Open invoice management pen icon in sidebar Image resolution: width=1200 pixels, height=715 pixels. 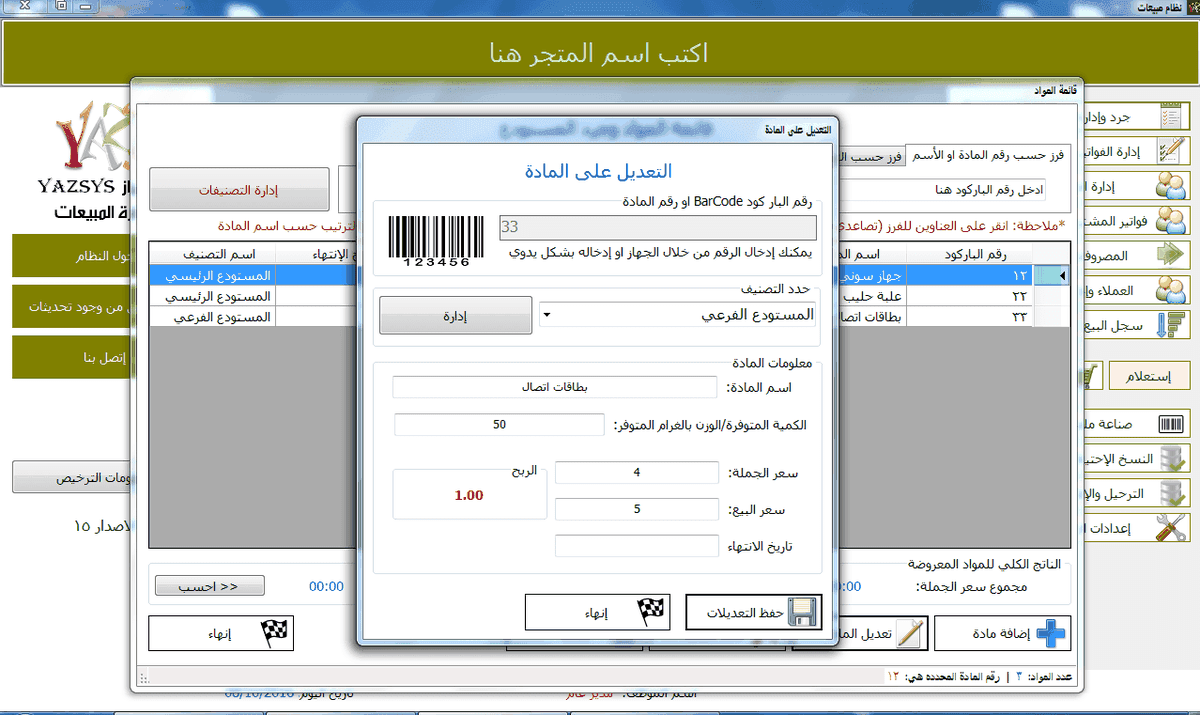tap(1169, 151)
